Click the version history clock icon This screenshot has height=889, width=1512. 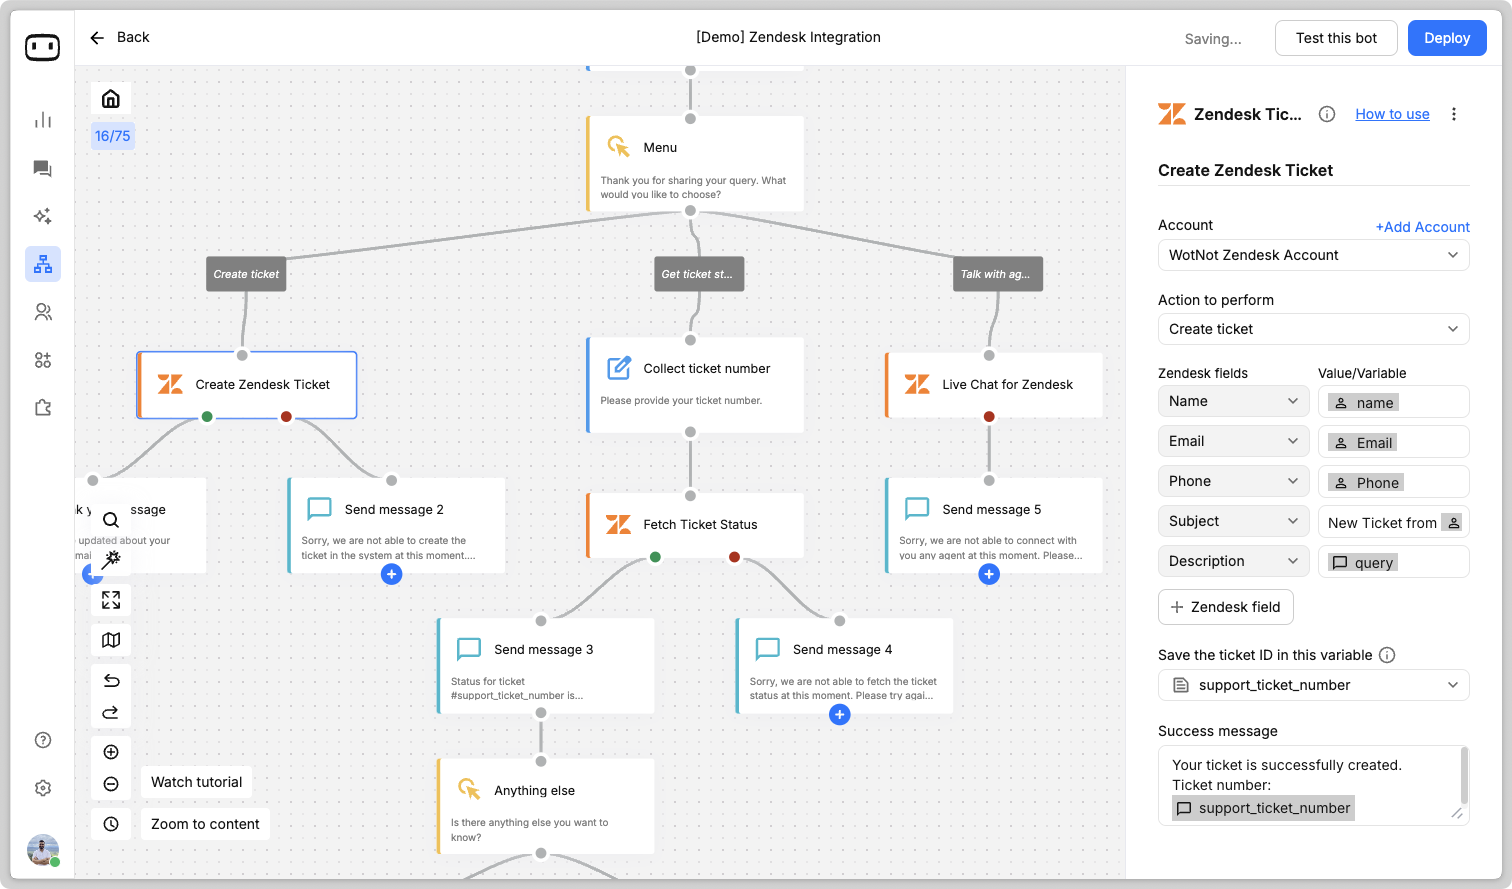click(111, 824)
